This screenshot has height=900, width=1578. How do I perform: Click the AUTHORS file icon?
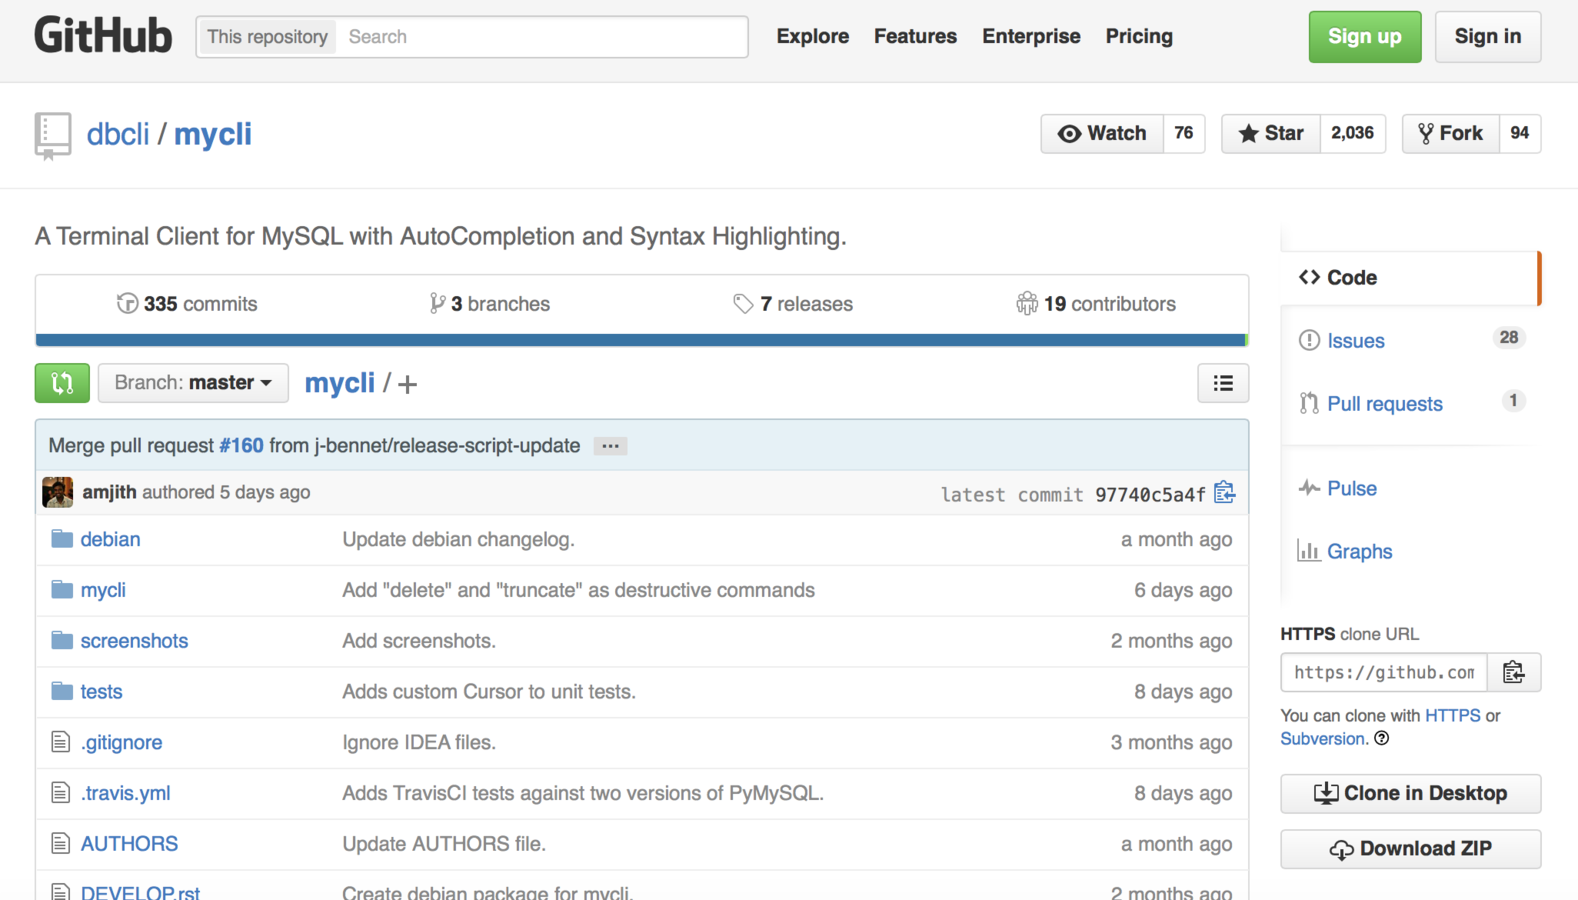coord(61,844)
